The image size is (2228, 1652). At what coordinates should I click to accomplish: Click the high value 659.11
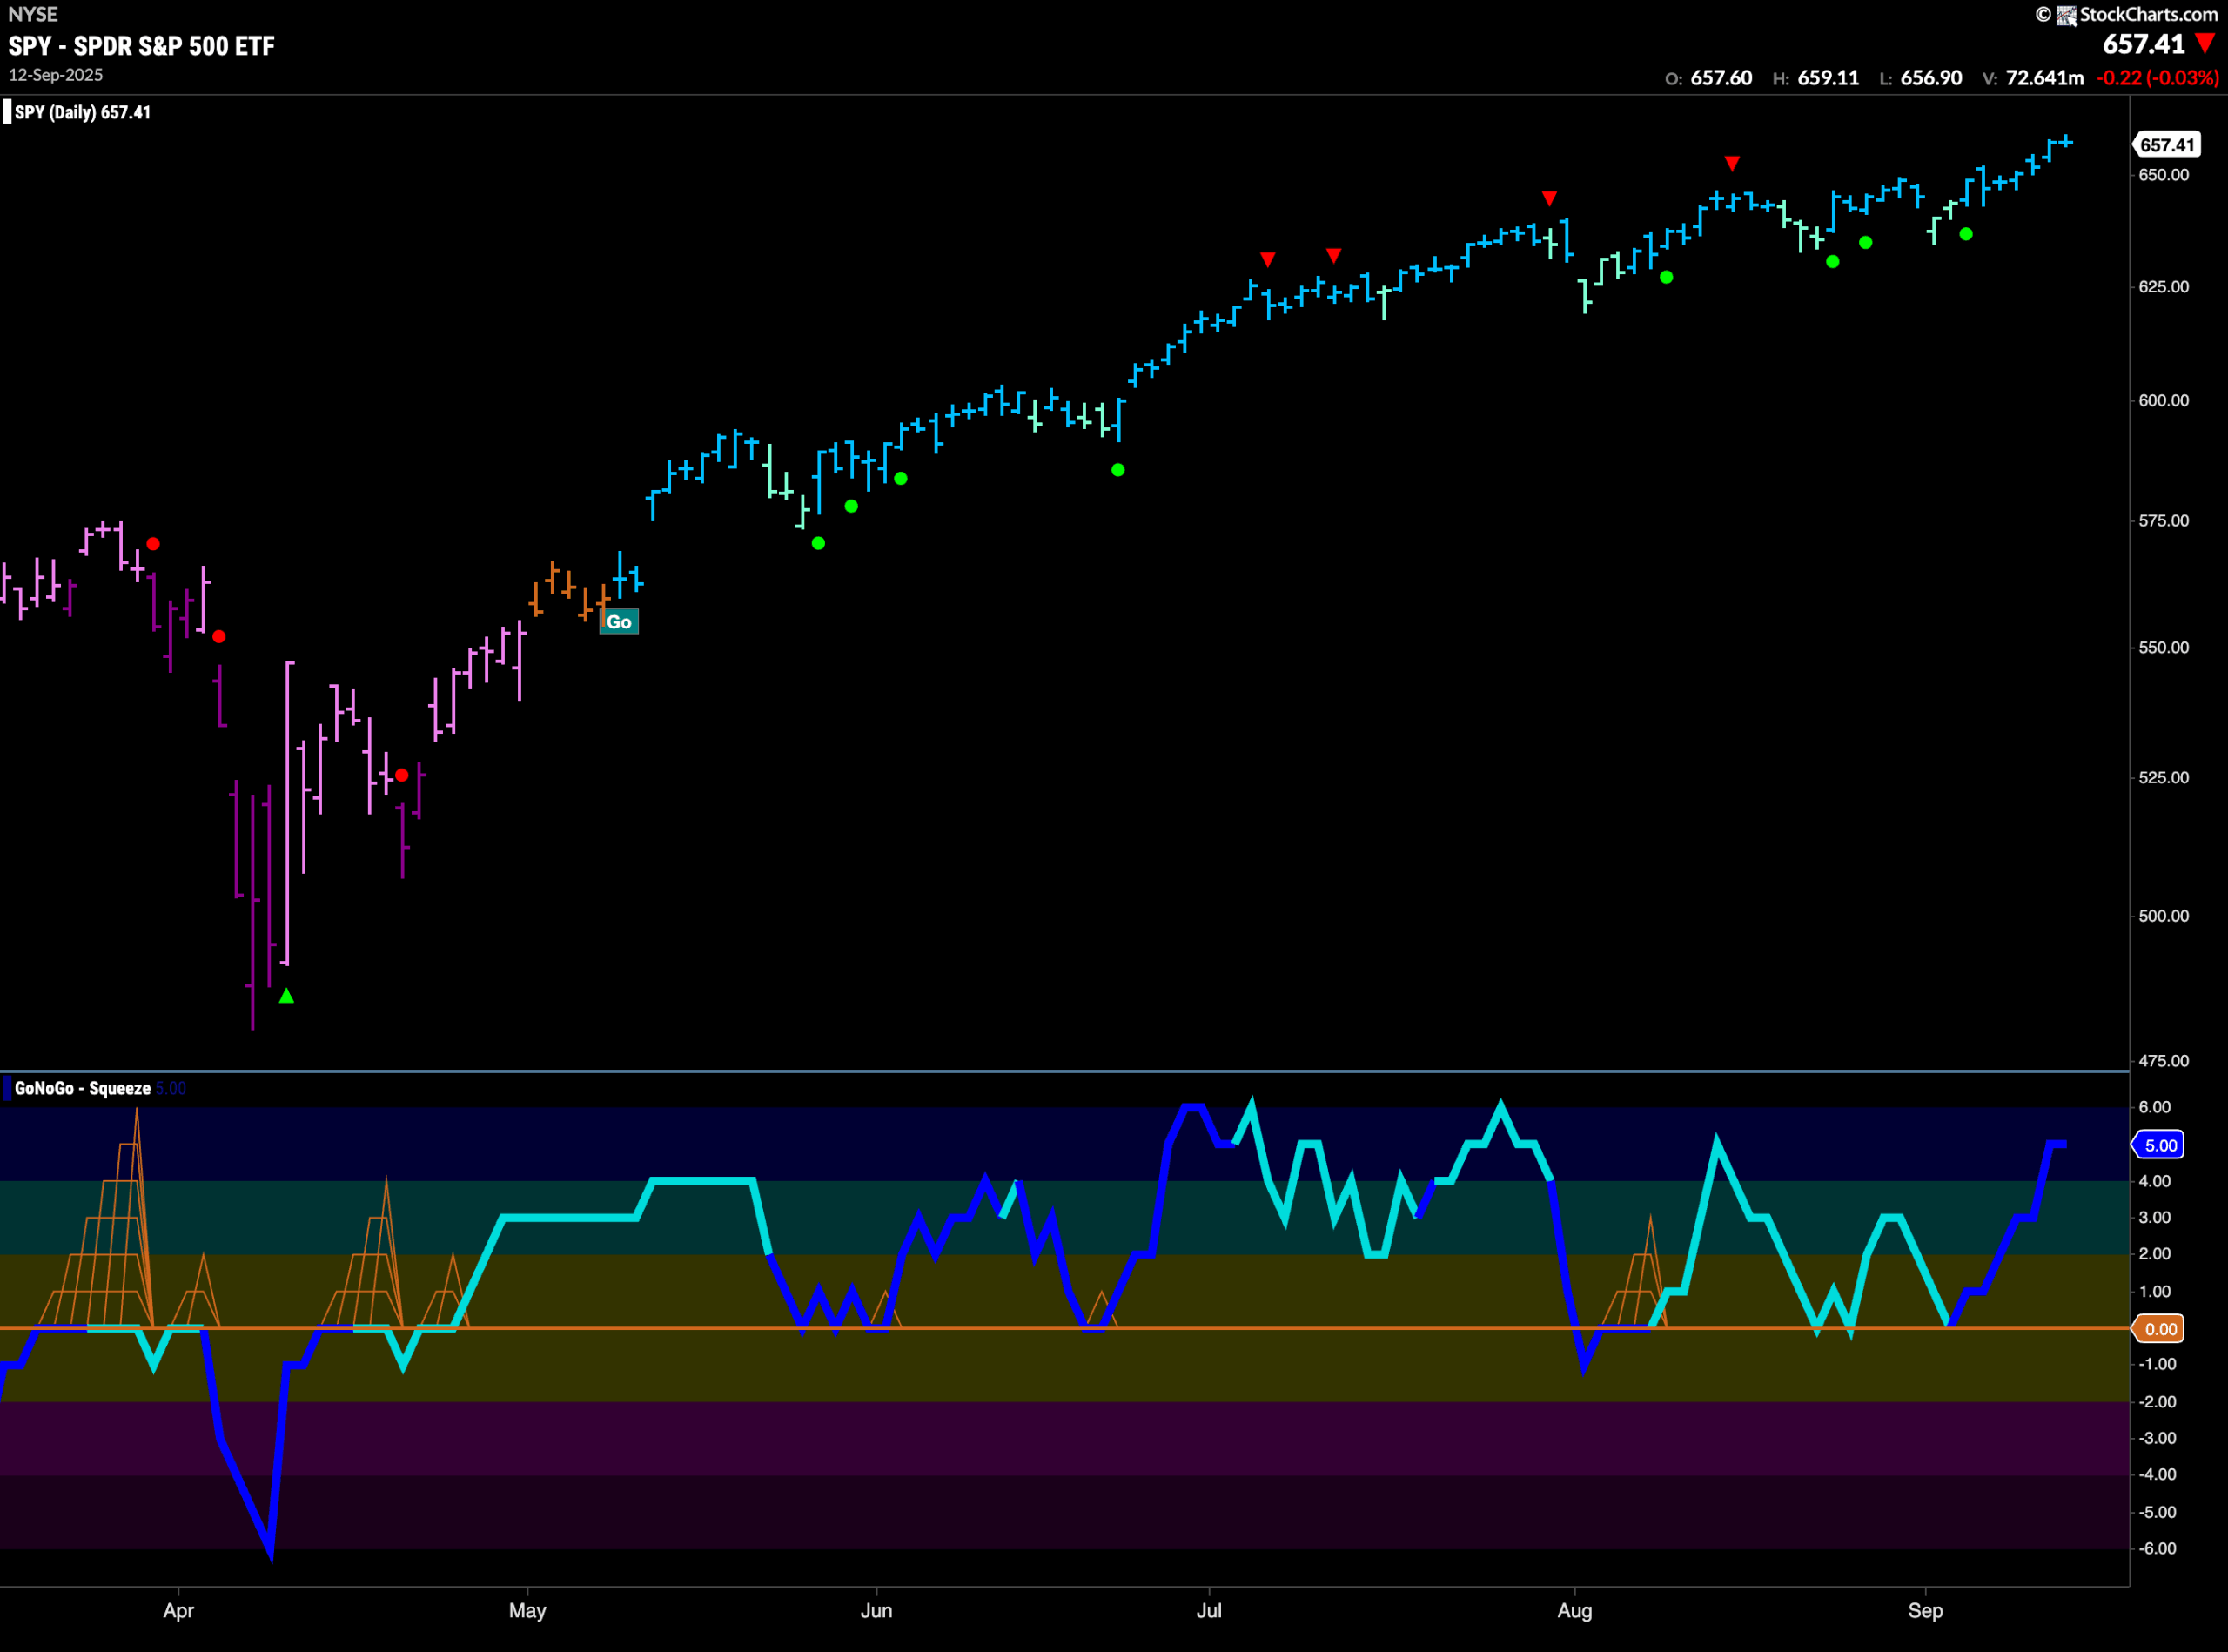point(1828,78)
